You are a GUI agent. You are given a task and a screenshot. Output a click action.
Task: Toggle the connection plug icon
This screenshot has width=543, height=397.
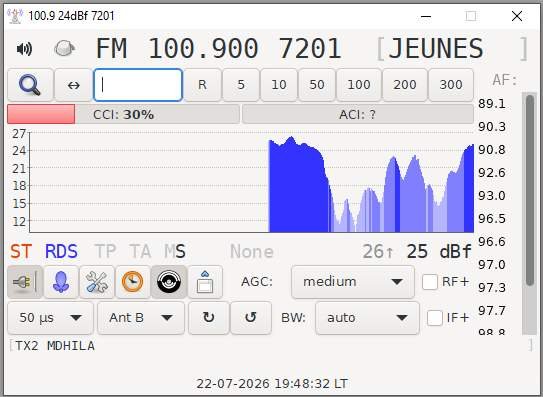click(25, 282)
